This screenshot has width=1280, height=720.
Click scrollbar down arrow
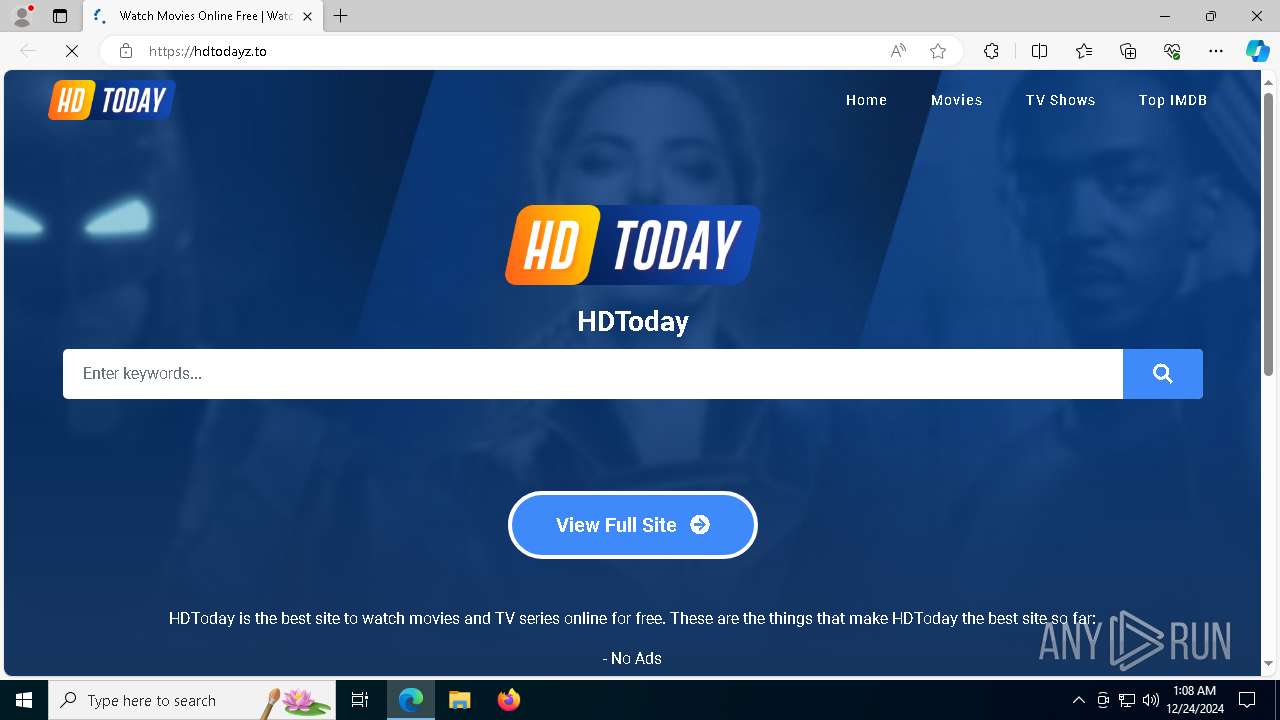1269,664
